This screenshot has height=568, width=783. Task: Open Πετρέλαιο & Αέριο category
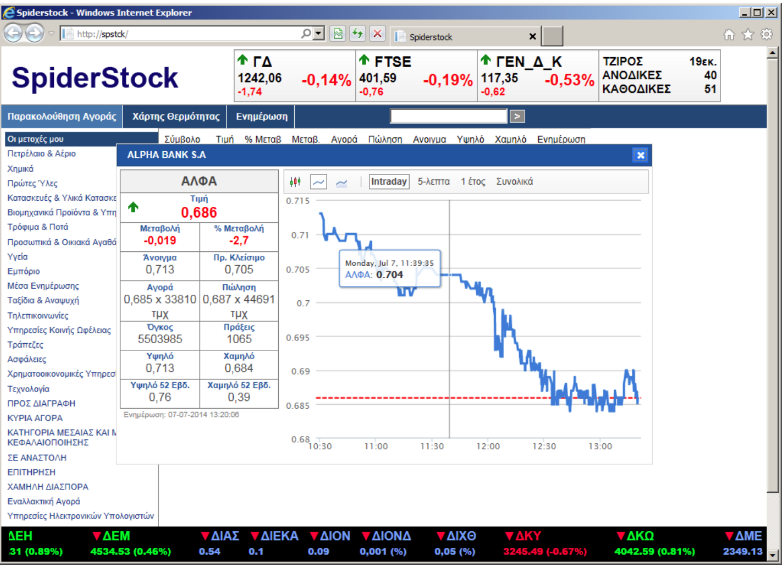[x=41, y=154]
